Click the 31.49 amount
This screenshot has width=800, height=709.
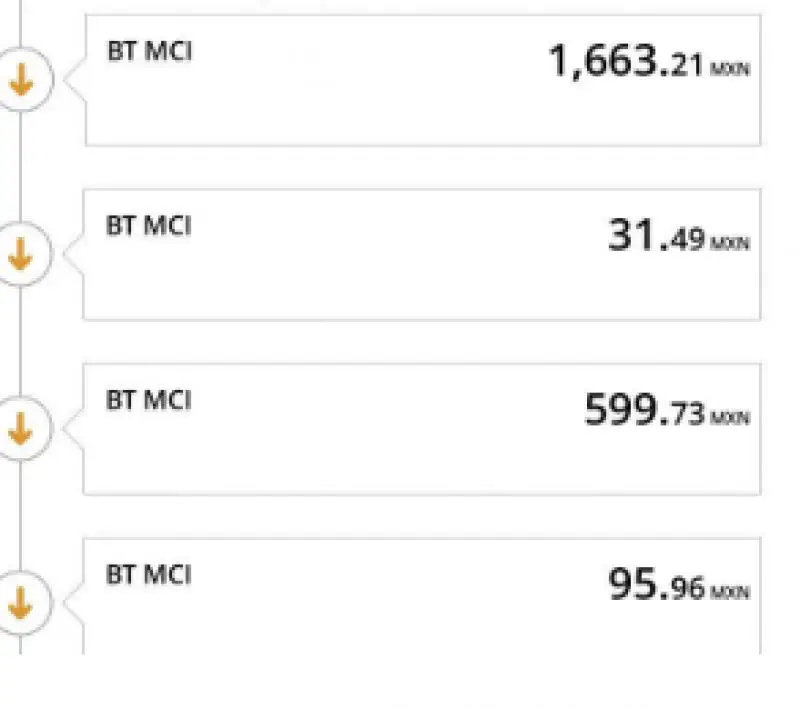tap(657, 235)
